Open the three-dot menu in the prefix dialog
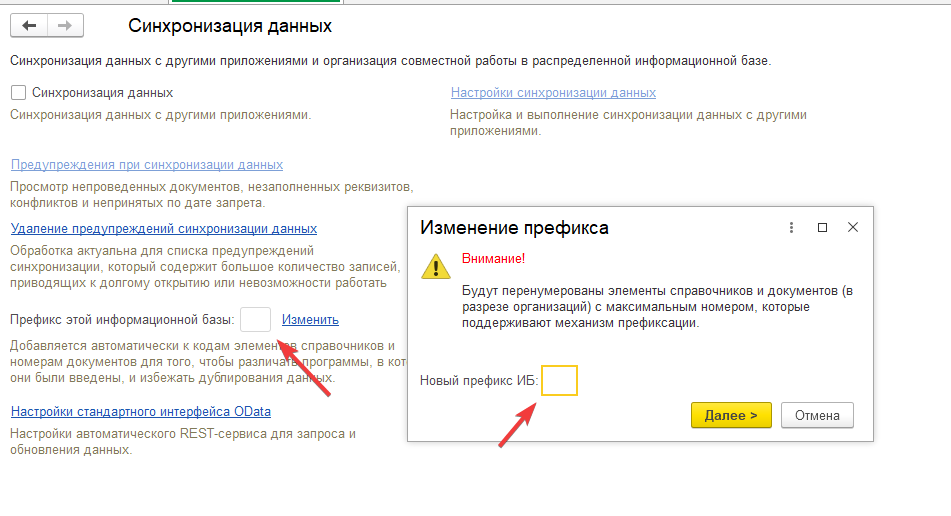This screenshot has width=951, height=516. click(791, 227)
